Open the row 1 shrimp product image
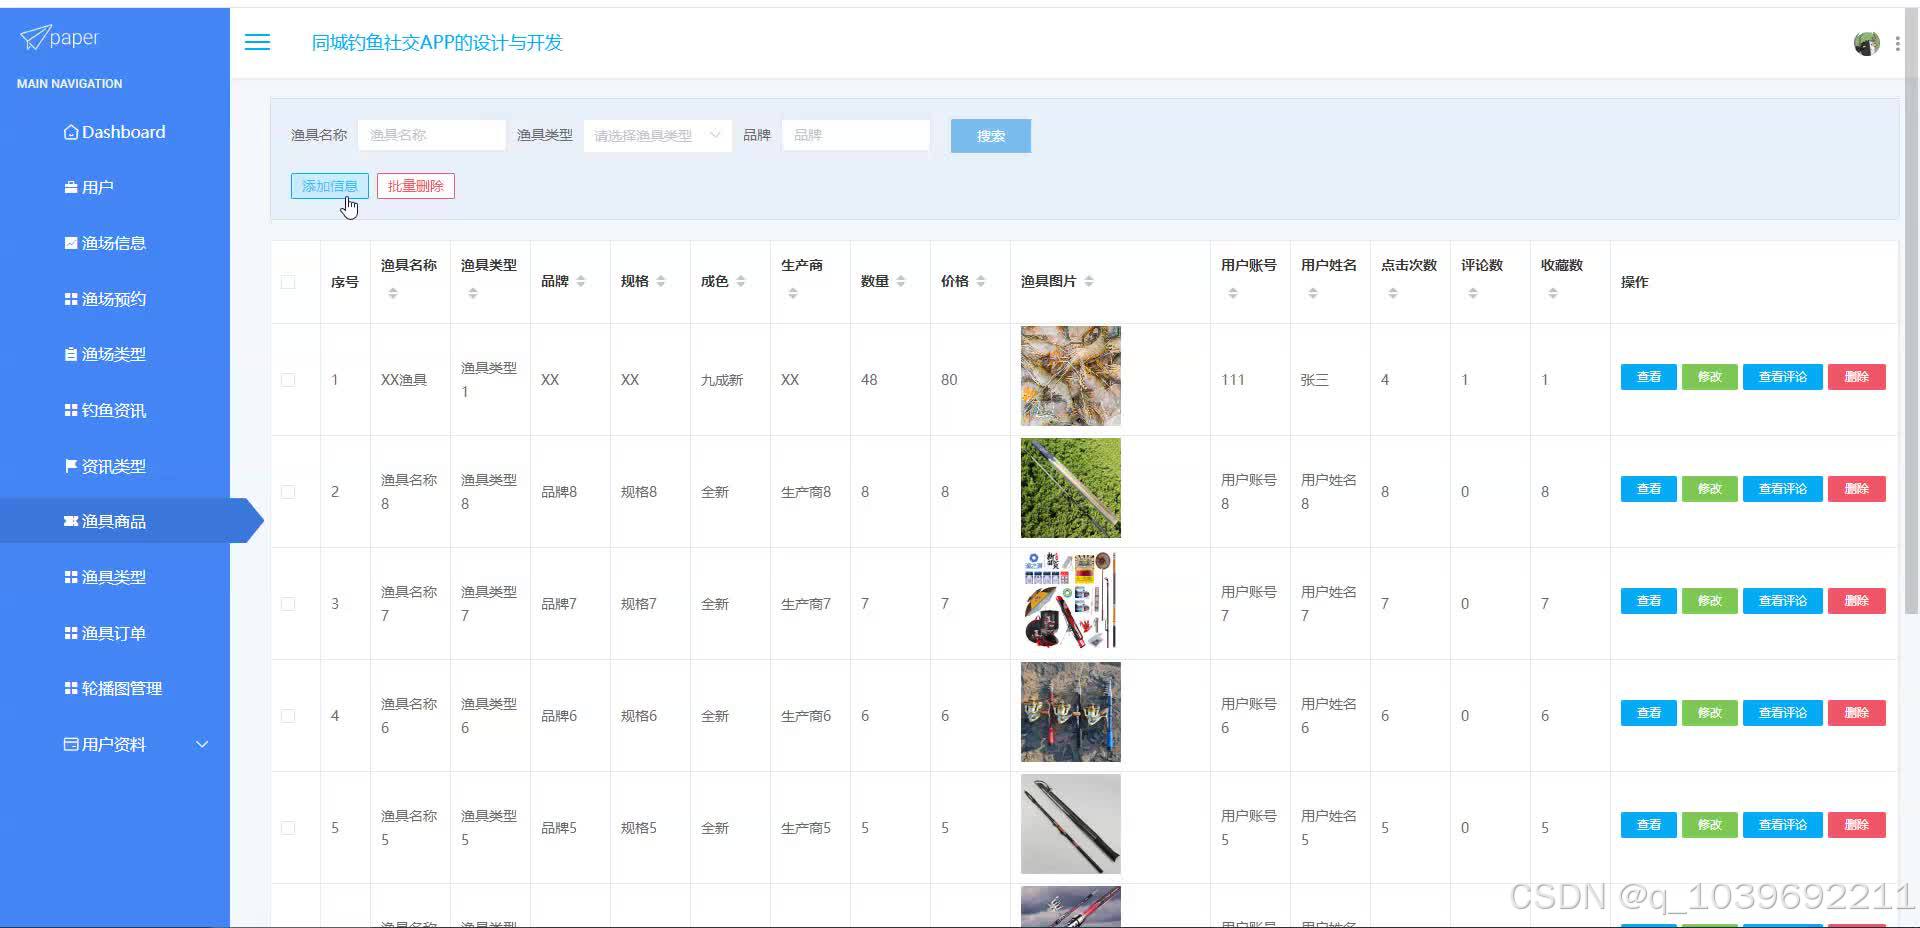1920x928 pixels. coord(1070,376)
